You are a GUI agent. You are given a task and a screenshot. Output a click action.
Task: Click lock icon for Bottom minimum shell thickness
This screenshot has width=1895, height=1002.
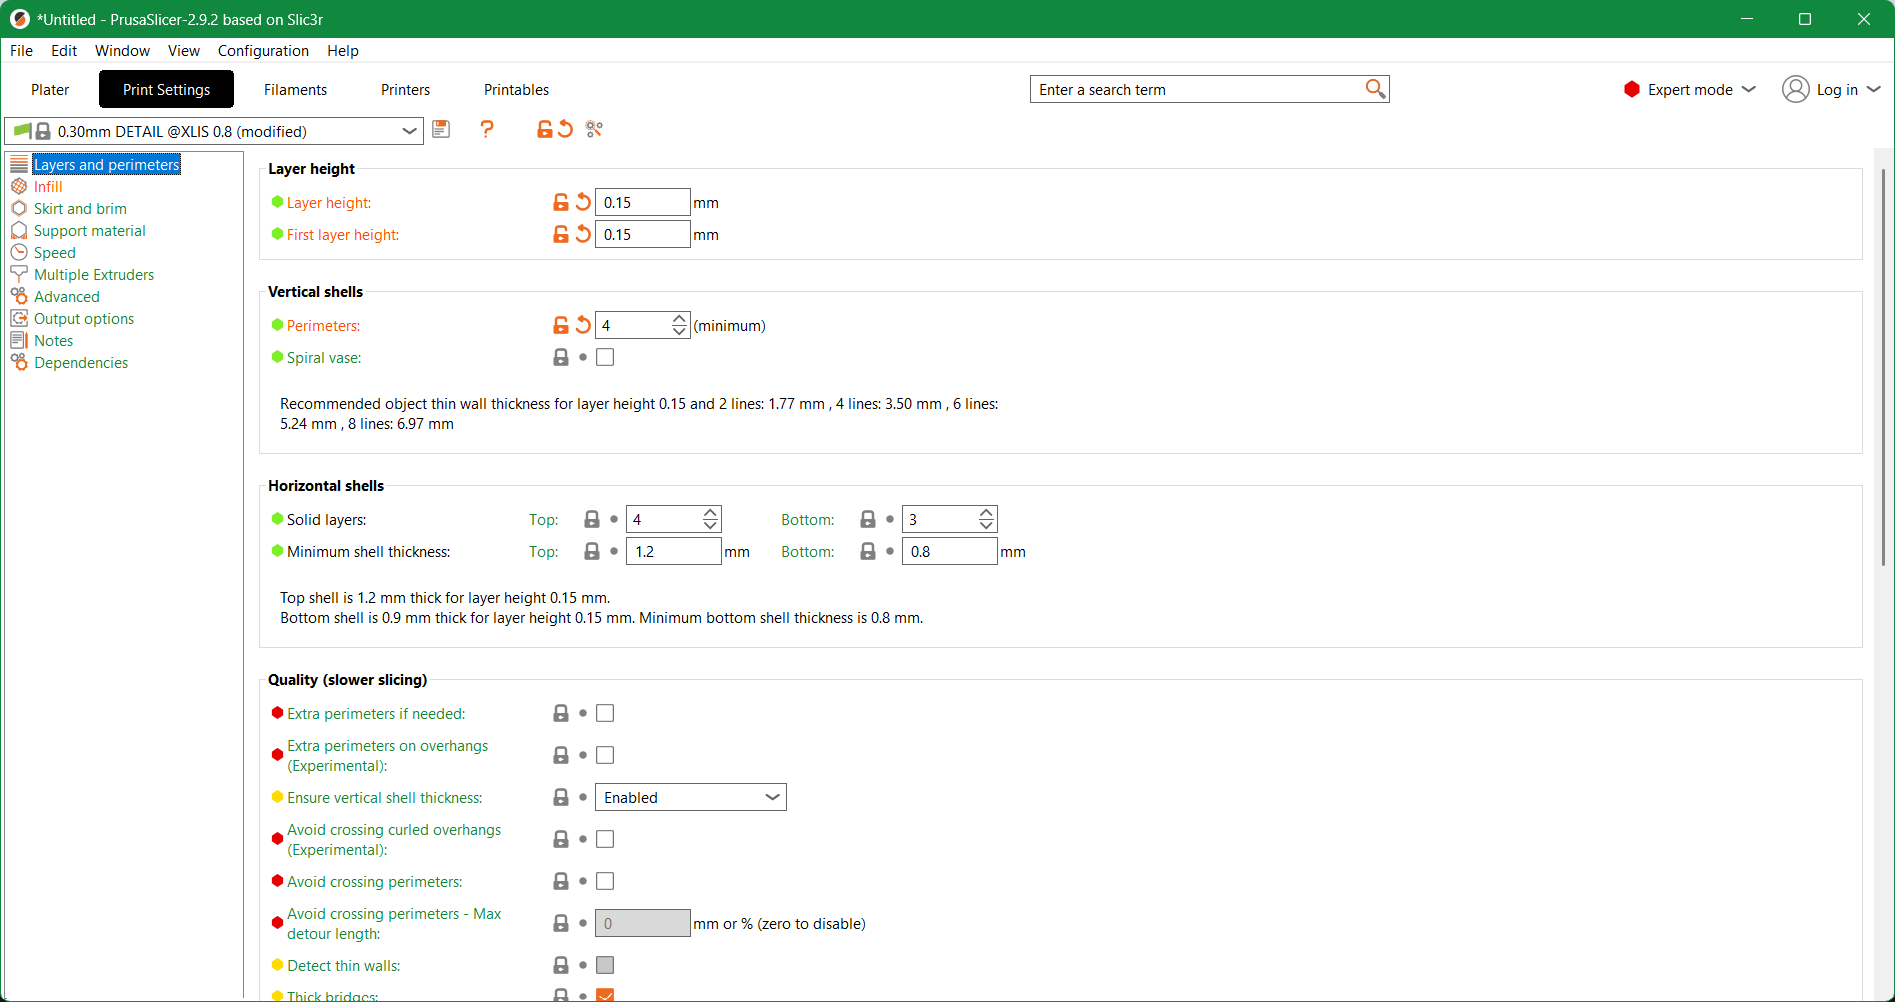[x=868, y=551]
